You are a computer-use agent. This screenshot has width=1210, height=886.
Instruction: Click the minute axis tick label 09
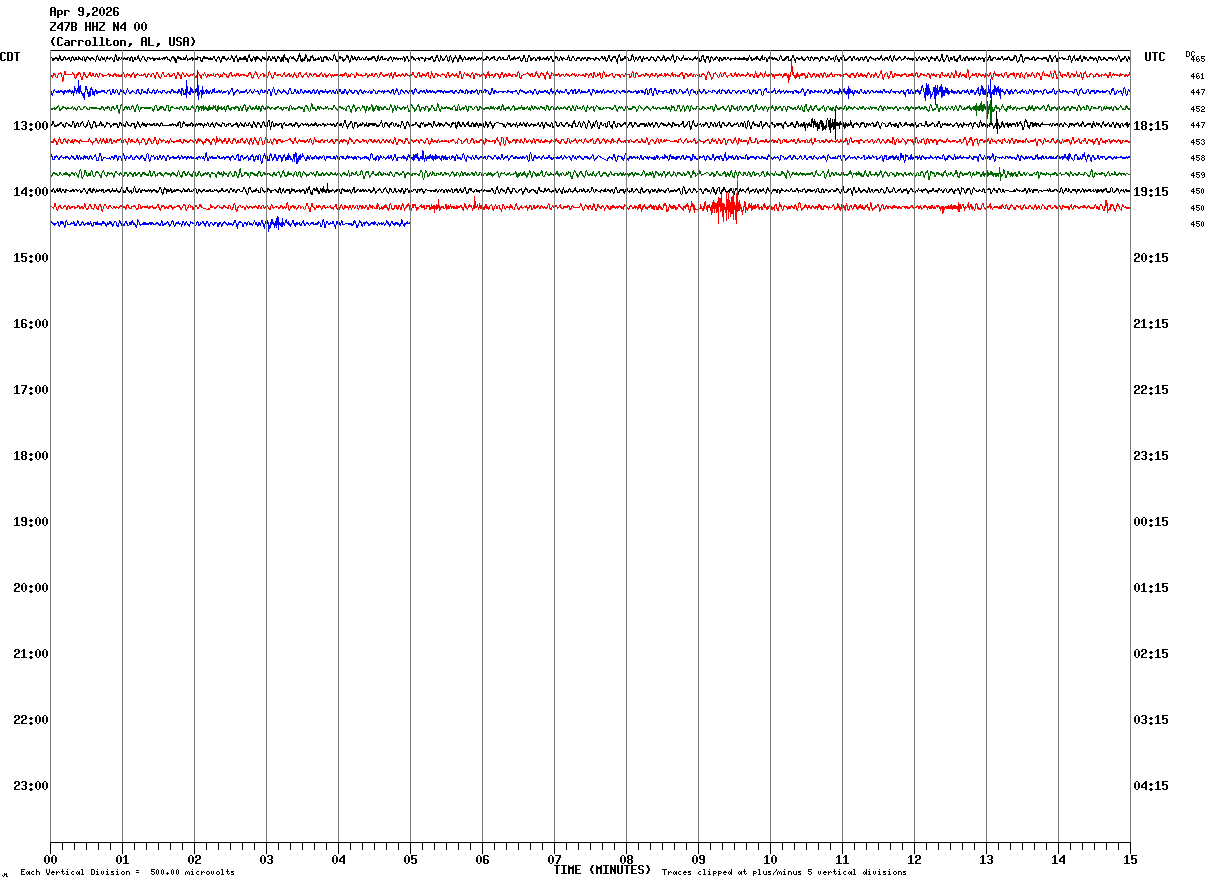(698, 859)
